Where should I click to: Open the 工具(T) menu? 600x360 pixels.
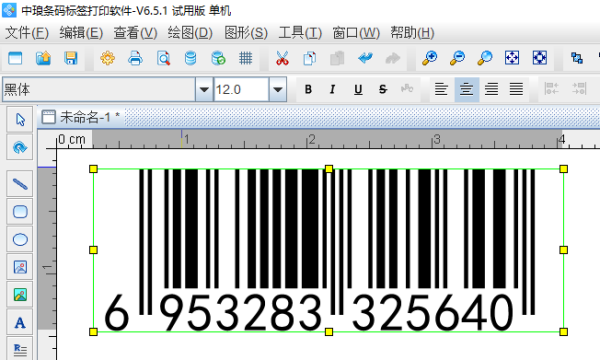pos(300,33)
